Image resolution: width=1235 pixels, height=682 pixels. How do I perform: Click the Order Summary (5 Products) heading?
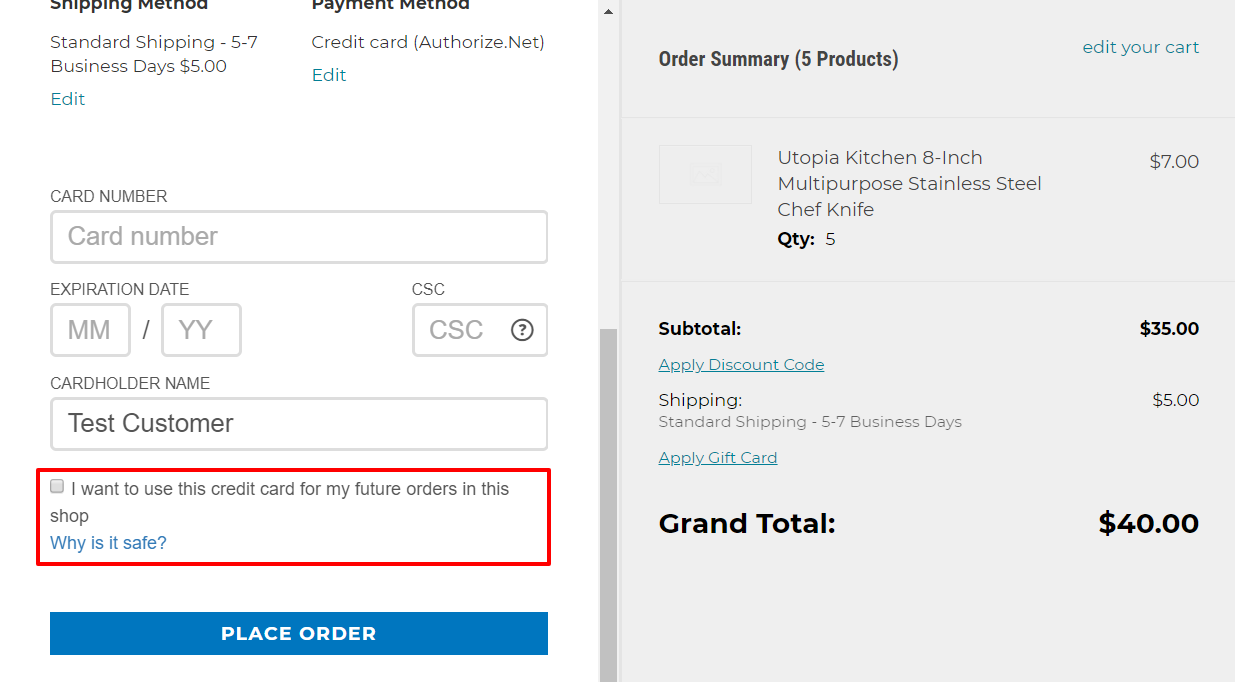point(778,59)
